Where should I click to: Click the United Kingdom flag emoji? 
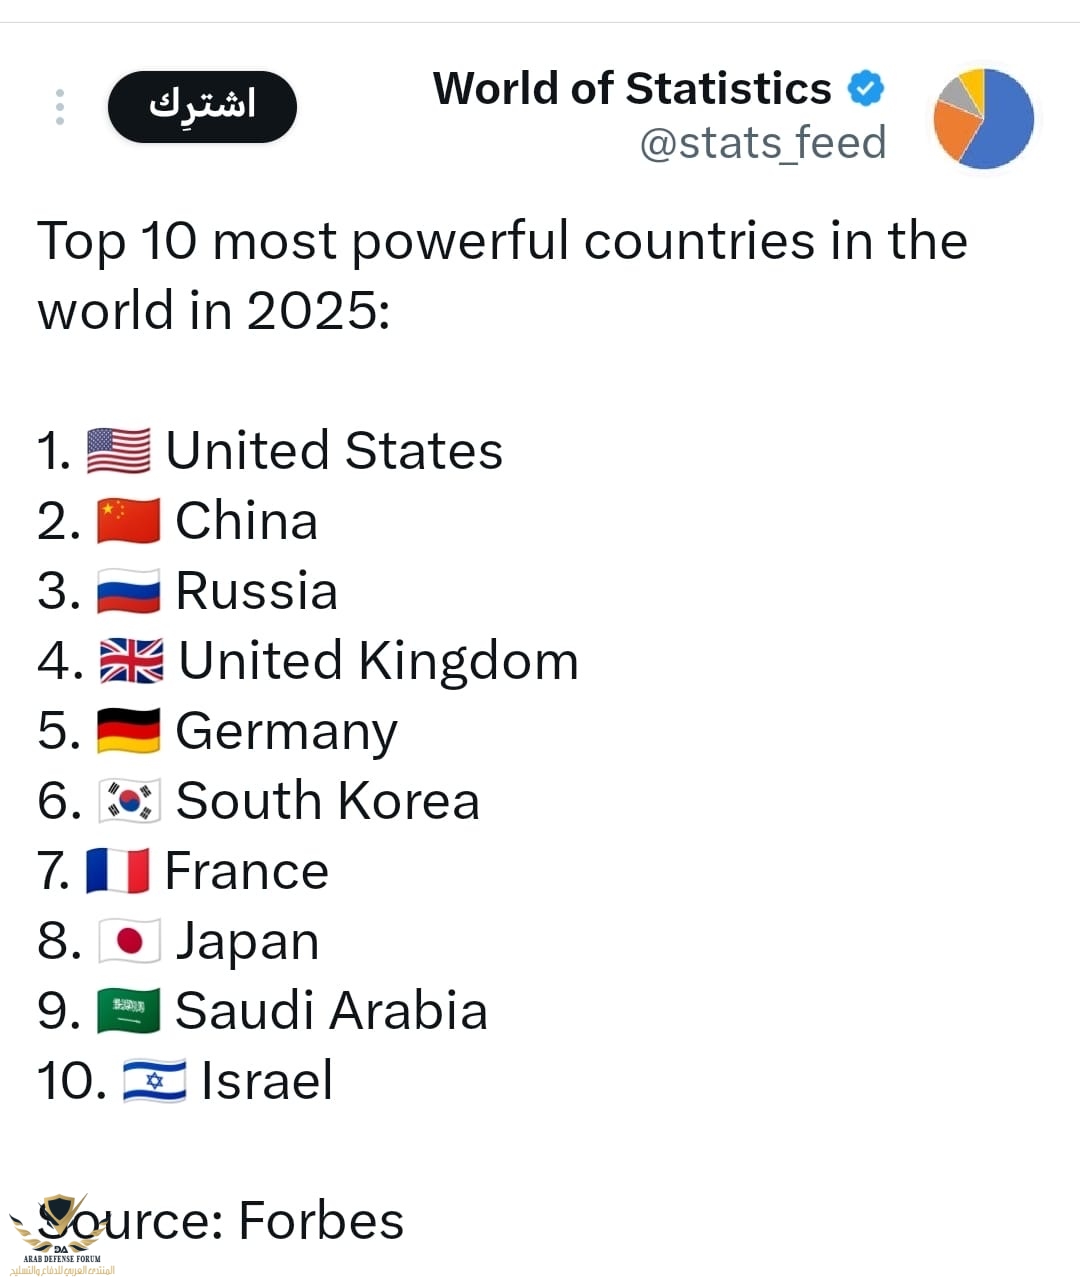coord(131,661)
